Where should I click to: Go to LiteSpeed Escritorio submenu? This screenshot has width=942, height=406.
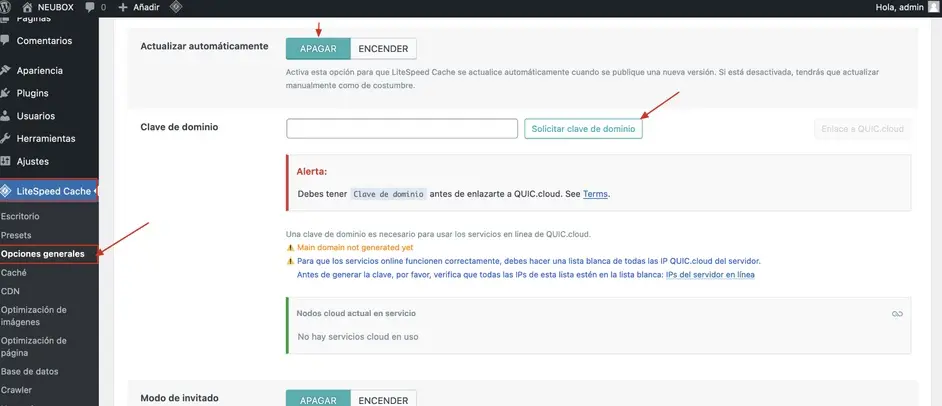(20, 216)
